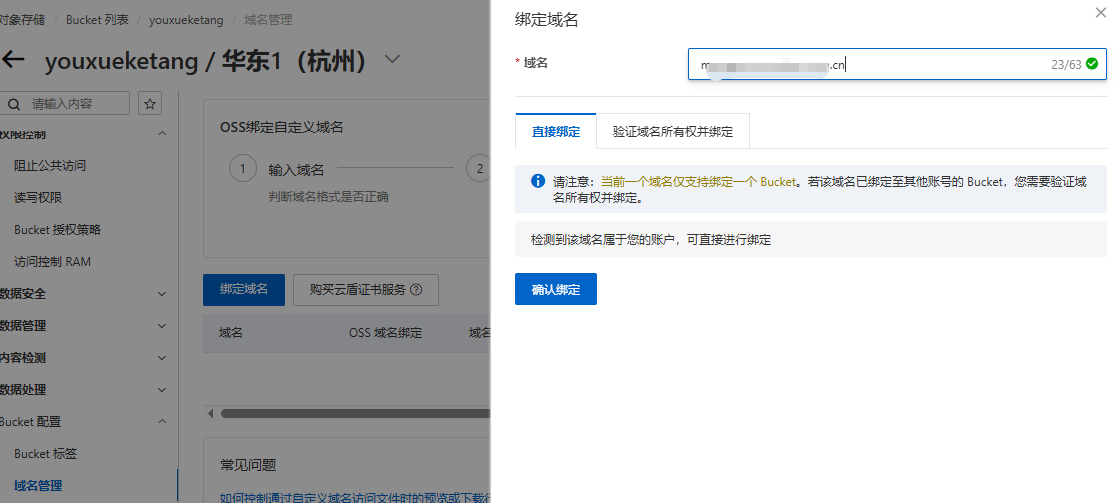Click the help icon on 购买云盾证书服务
The image size is (1117, 503).
(416, 290)
